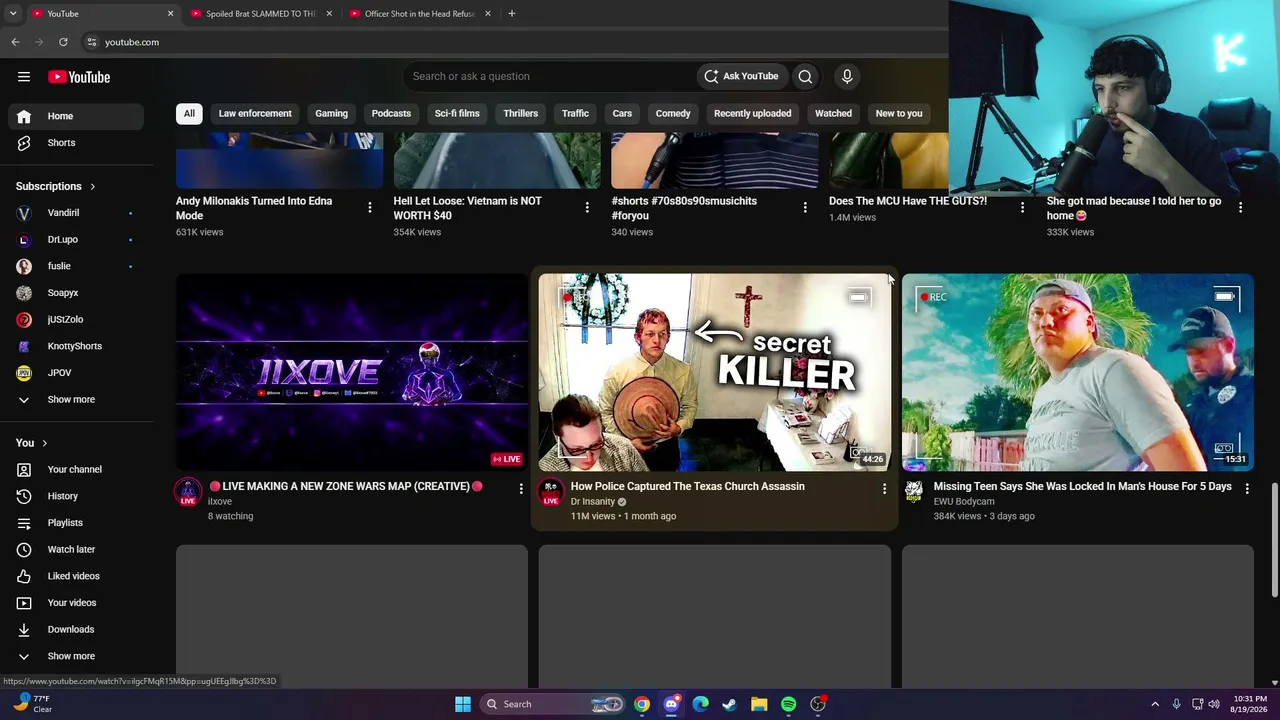Open Liked videos
This screenshot has width=1280, height=720.
coord(76,576)
